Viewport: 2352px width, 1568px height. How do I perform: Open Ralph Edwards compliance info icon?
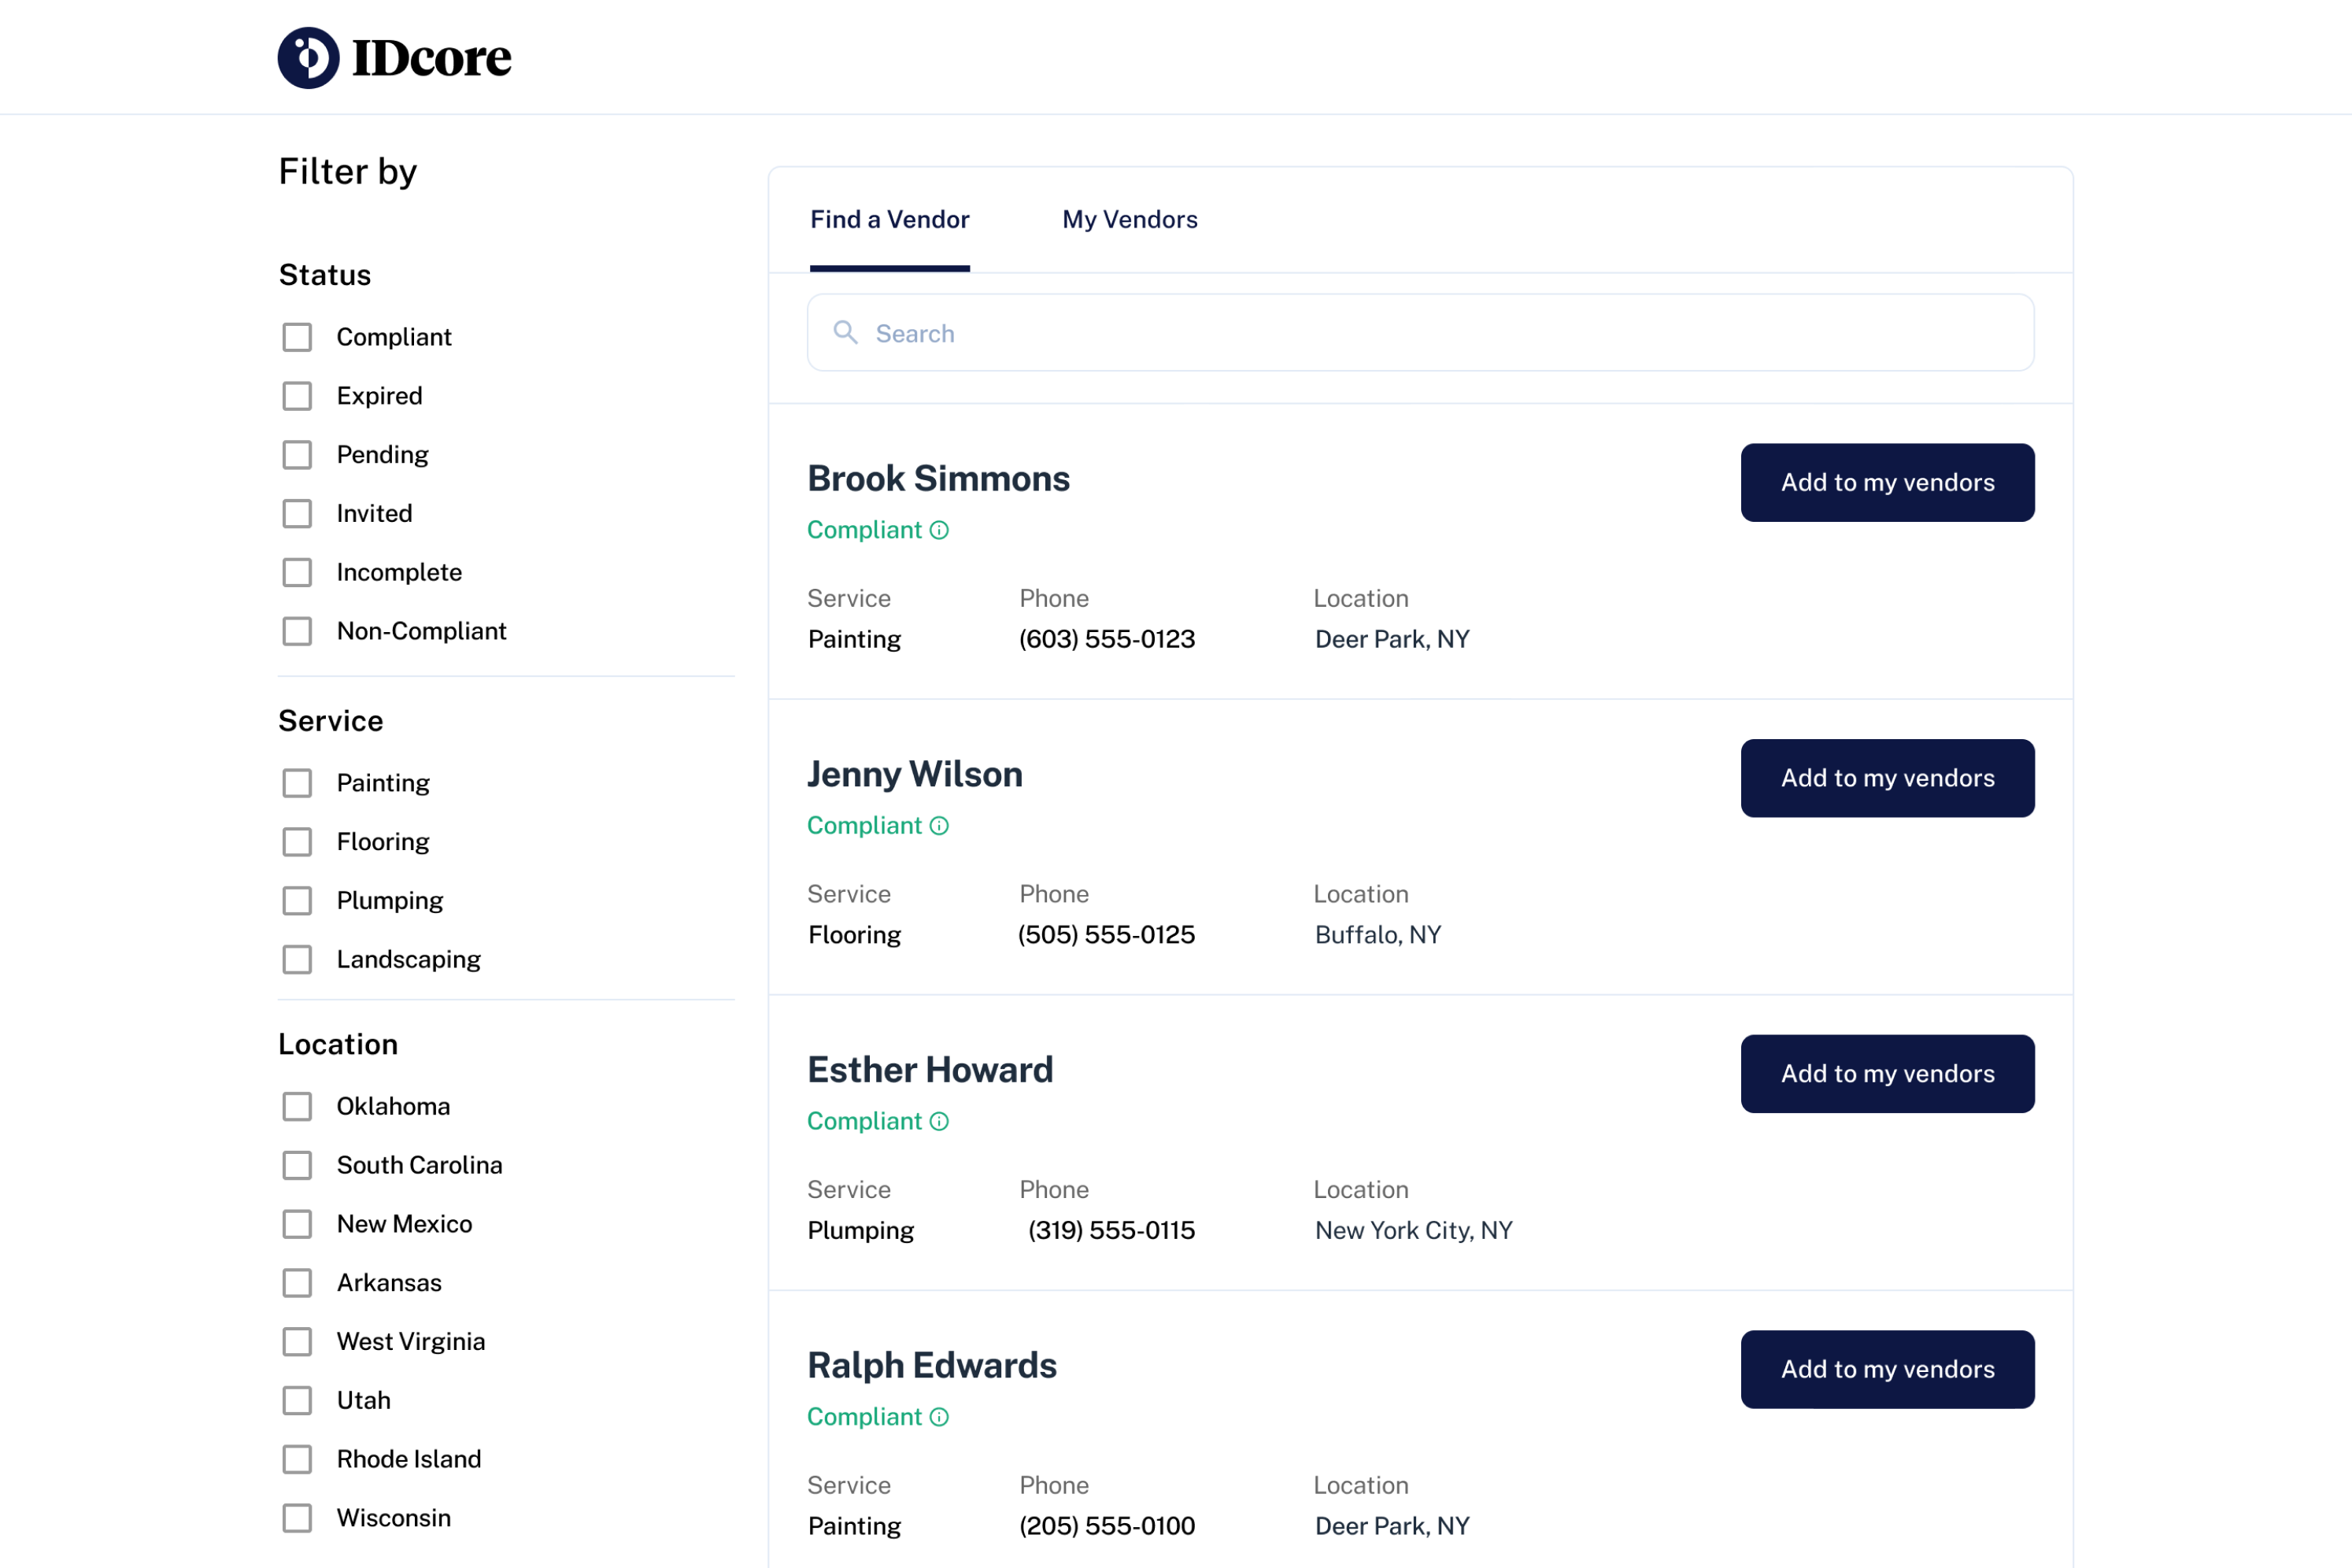938,1417
